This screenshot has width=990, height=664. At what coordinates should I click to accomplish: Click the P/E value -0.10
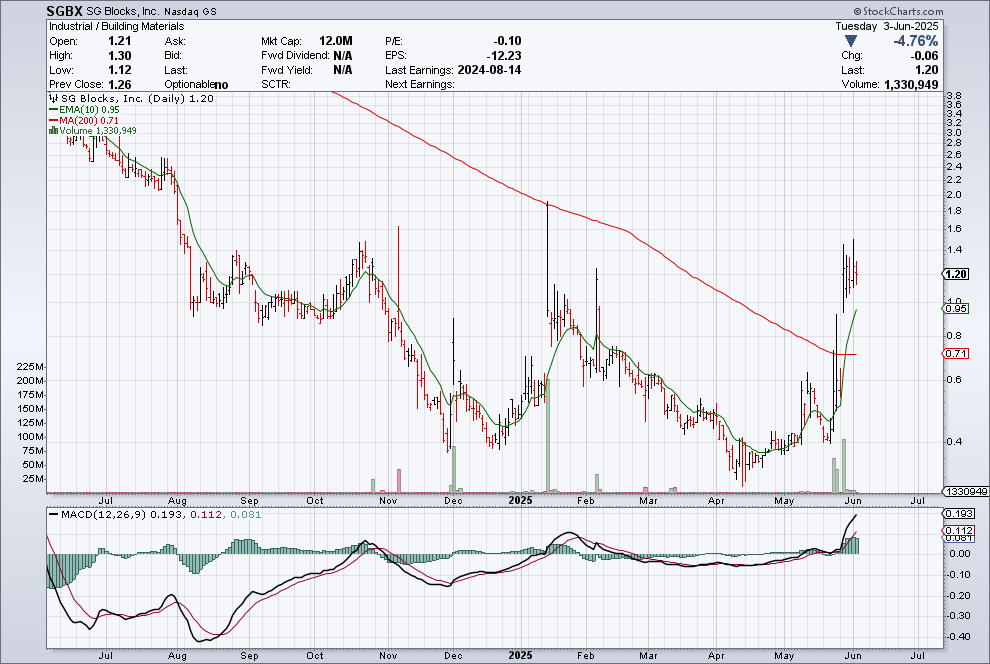(x=507, y=41)
